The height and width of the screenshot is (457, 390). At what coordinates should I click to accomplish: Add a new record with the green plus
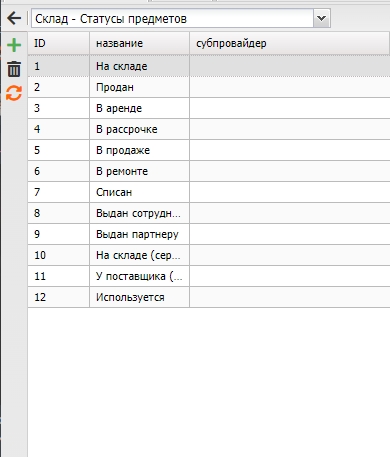[14, 45]
